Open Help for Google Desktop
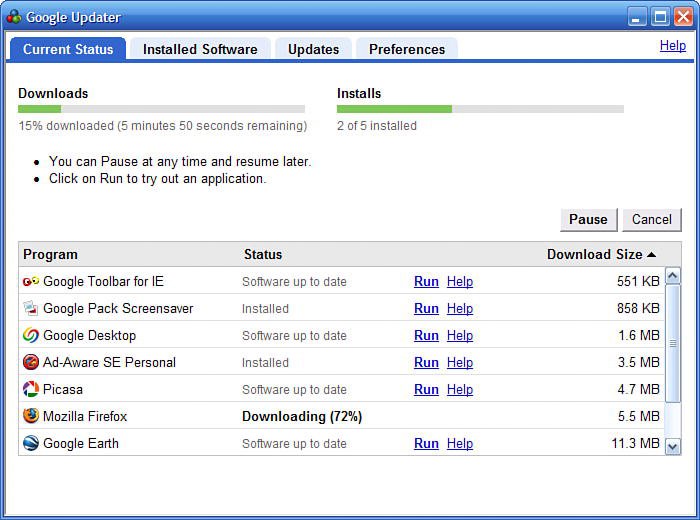 (460, 336)
